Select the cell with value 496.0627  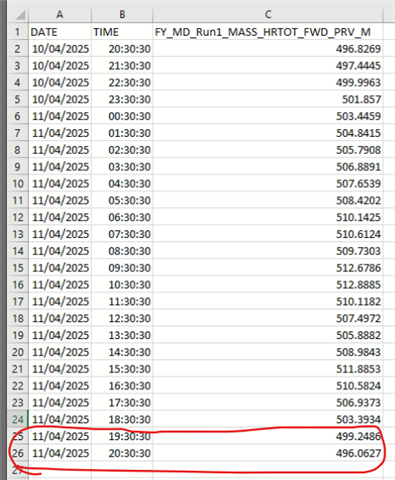coord(268,453)
